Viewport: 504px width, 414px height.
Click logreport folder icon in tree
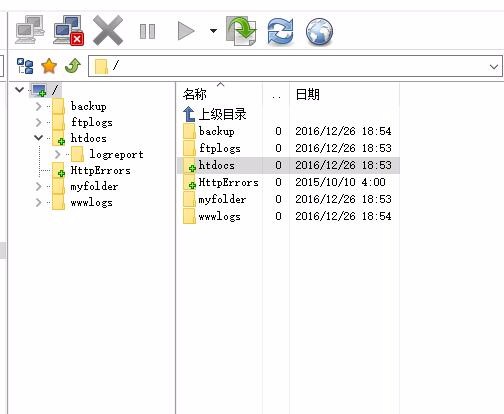pyautogui.click(x=77, y=154)
